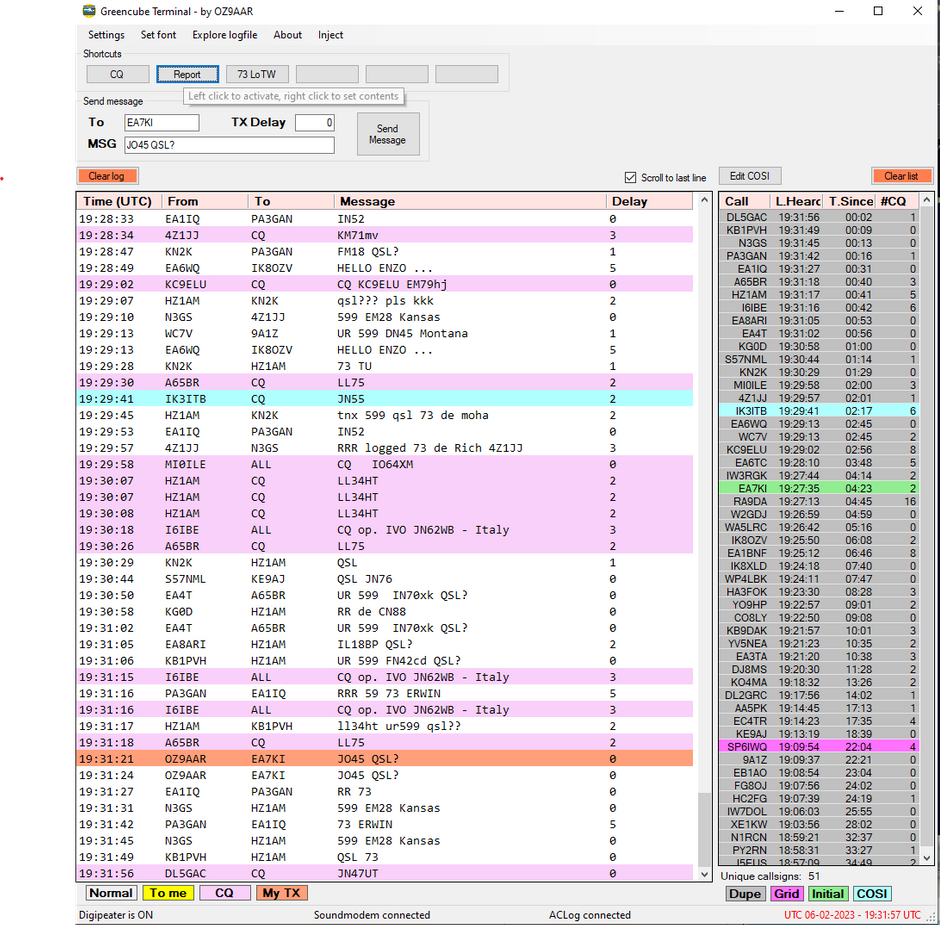Click the orange Clear log button
Viewport: 940px width, 925px height.
pyautogui.click(x=107, y=176)
